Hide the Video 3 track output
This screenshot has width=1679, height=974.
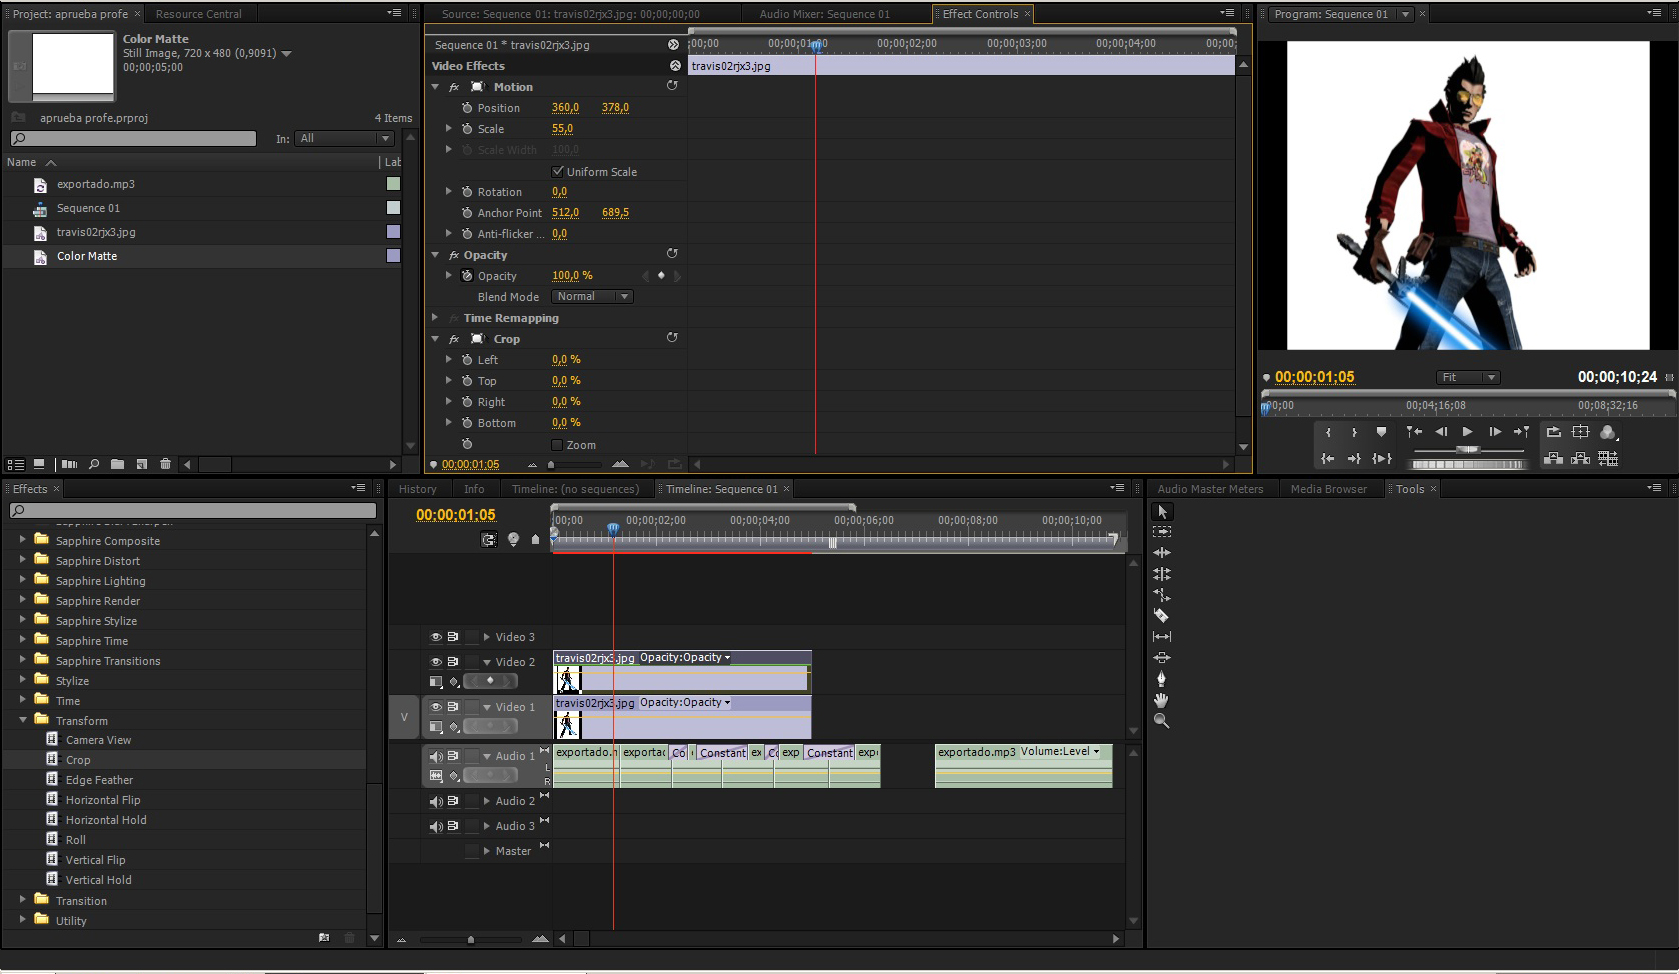coord(436,637)
